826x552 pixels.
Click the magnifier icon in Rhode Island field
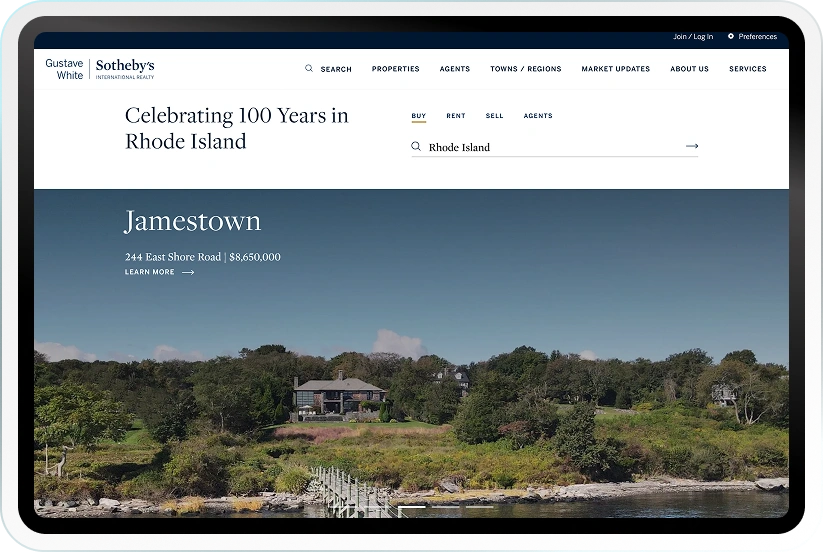[x=416, y=146]
